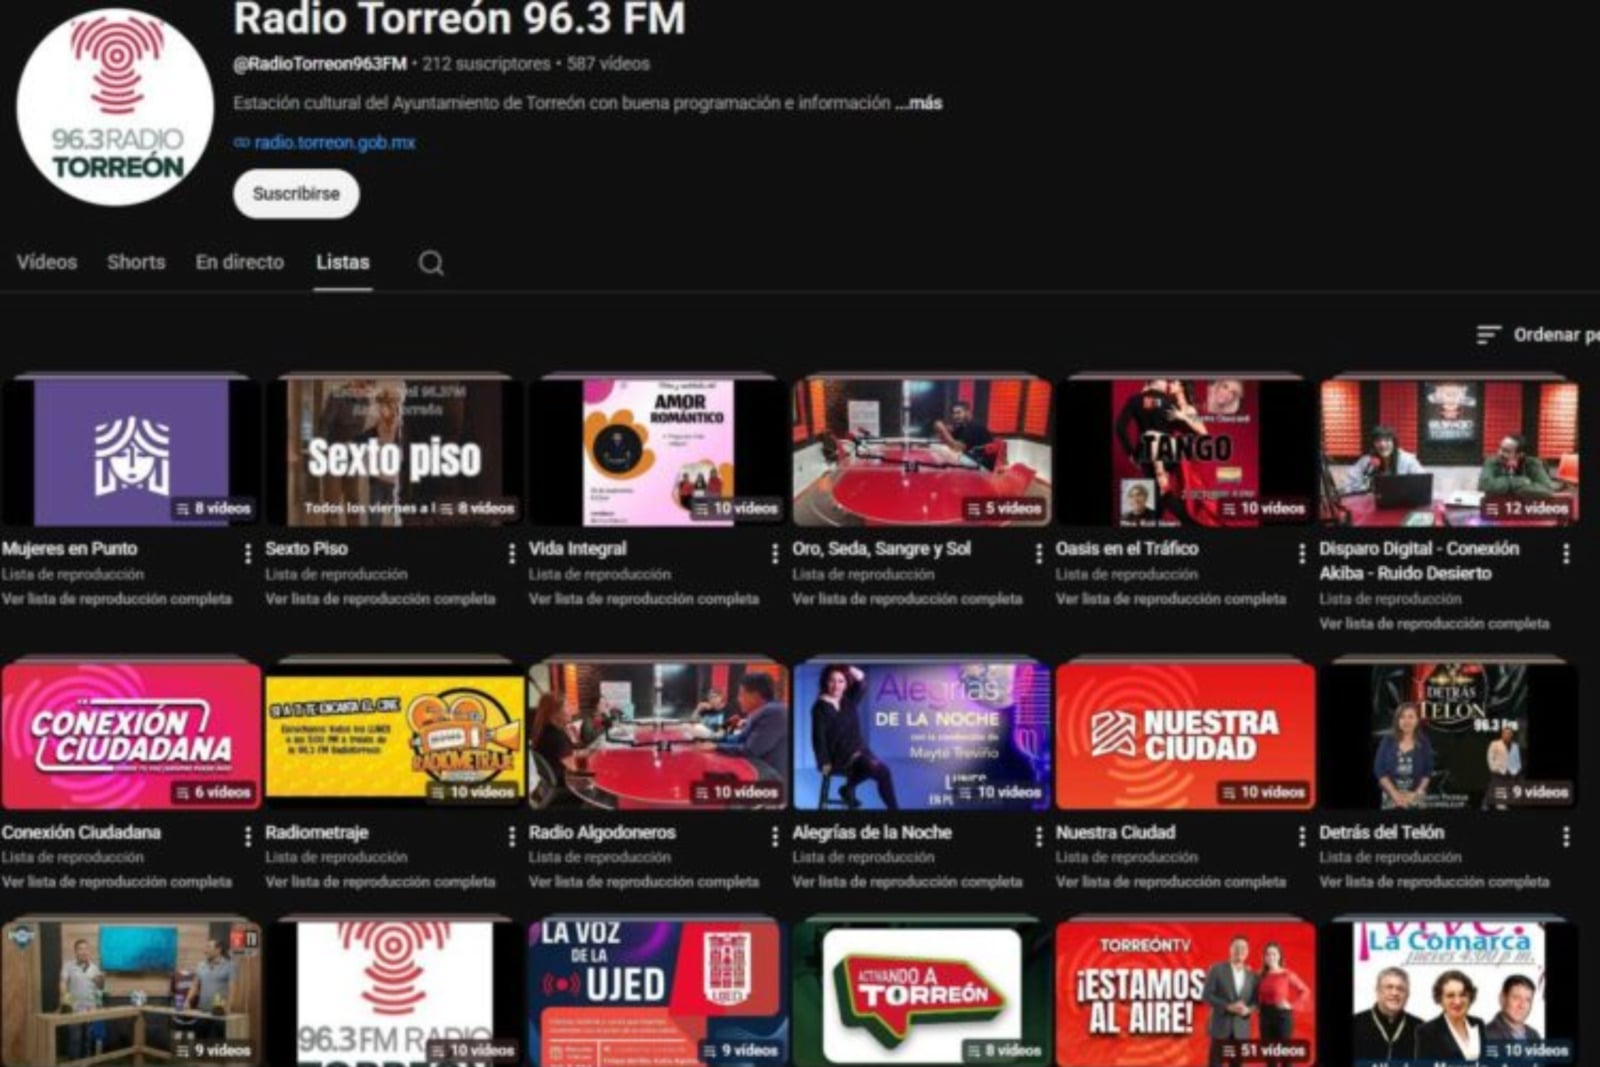Open the La Voz de la UJED thumbnail
The image size is (1600, 1067).
tap(658, 992)
